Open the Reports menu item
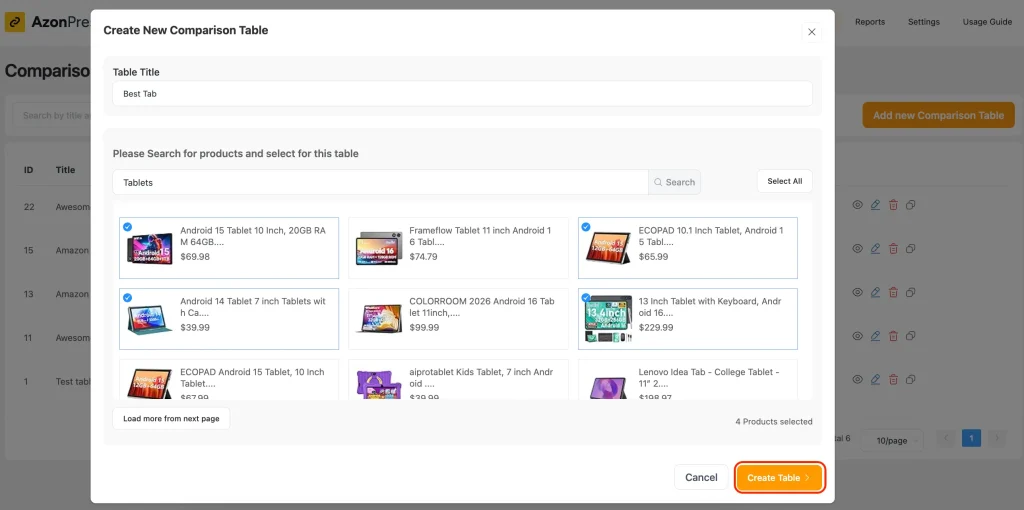The image size is (1024, 510). (870, 22)
